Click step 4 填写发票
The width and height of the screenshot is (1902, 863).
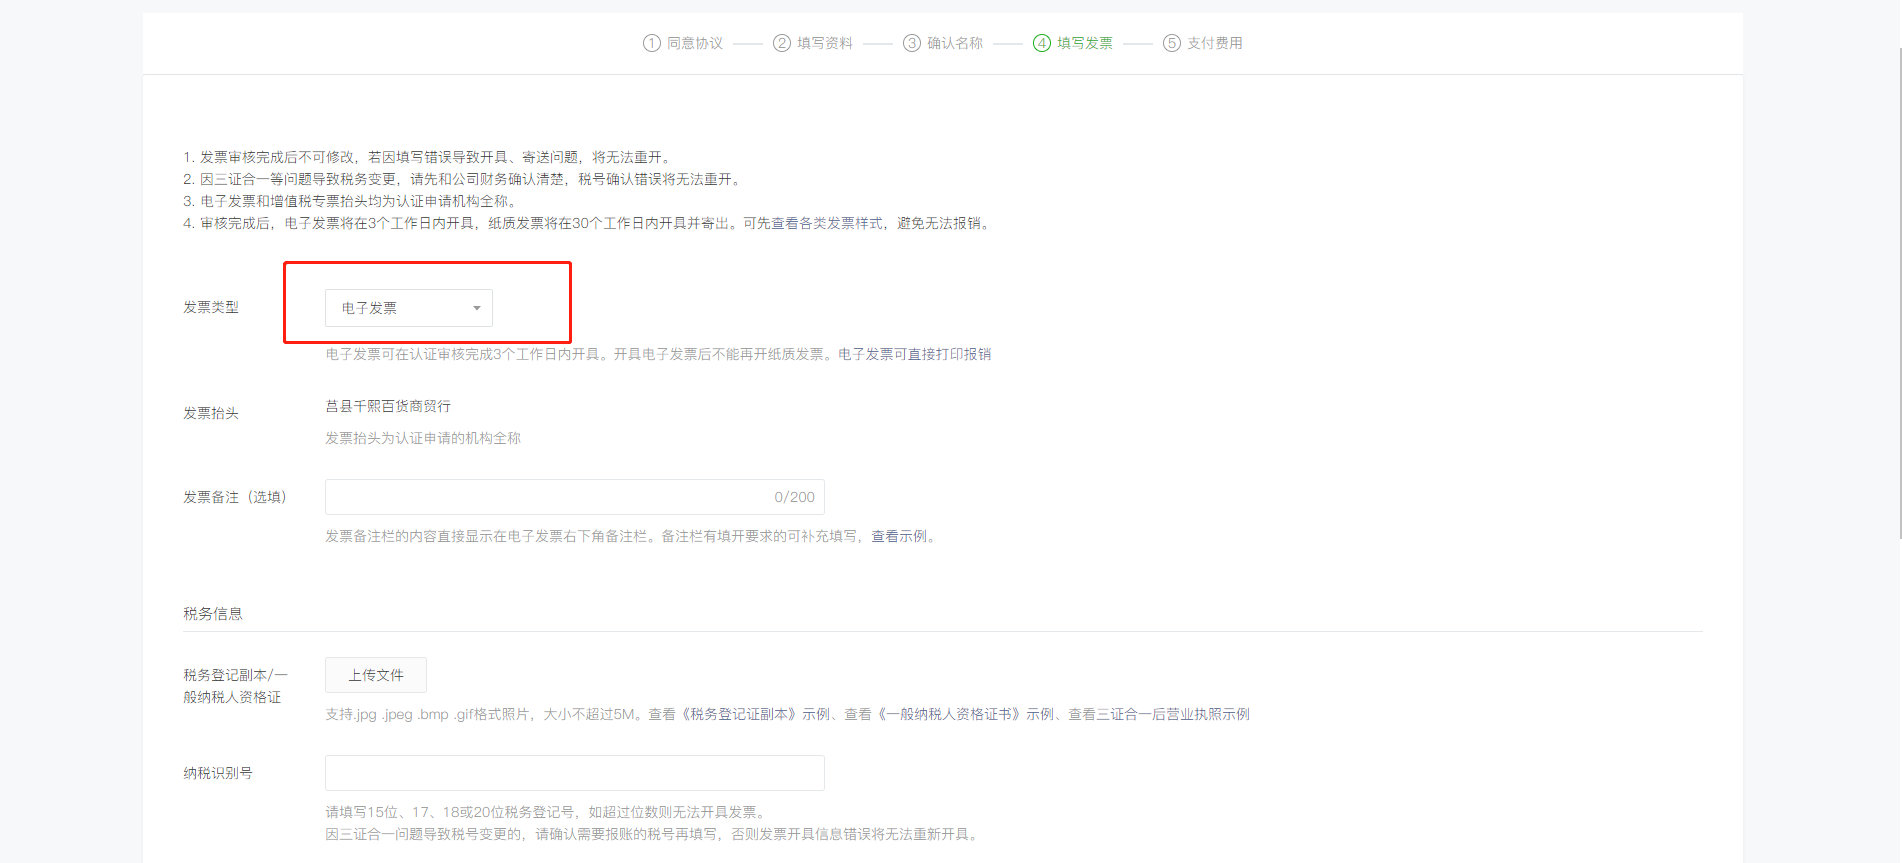click(1073, 43)
